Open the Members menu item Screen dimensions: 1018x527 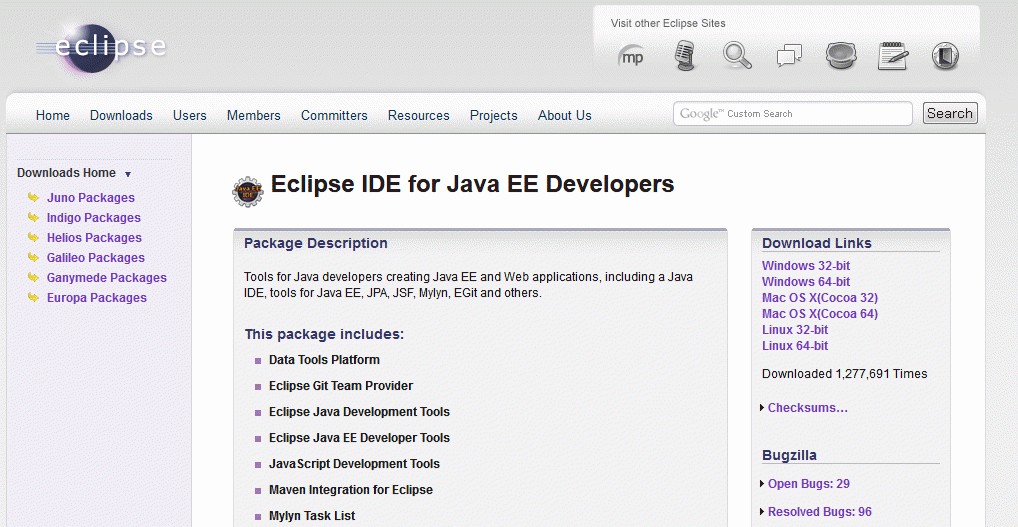pyautogui.click(x=253, y=116)
